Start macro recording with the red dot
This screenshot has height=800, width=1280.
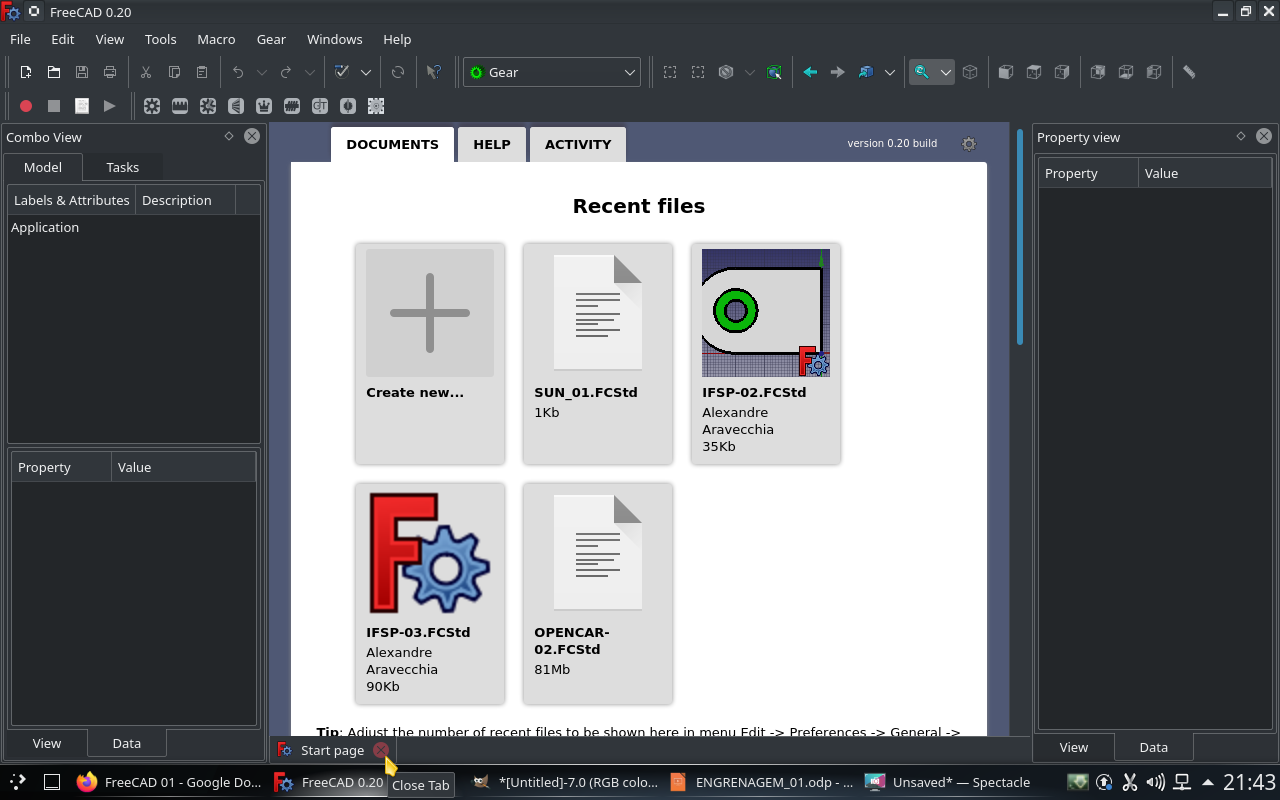pyautogui.click(x=26, y=105)
